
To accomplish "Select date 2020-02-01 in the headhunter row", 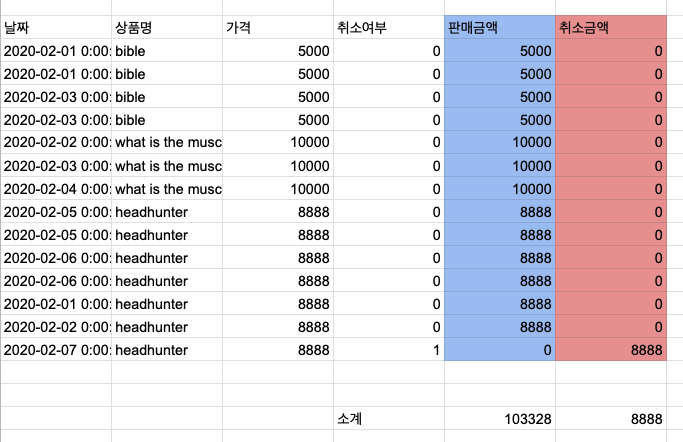I will [x=56, y=304].
